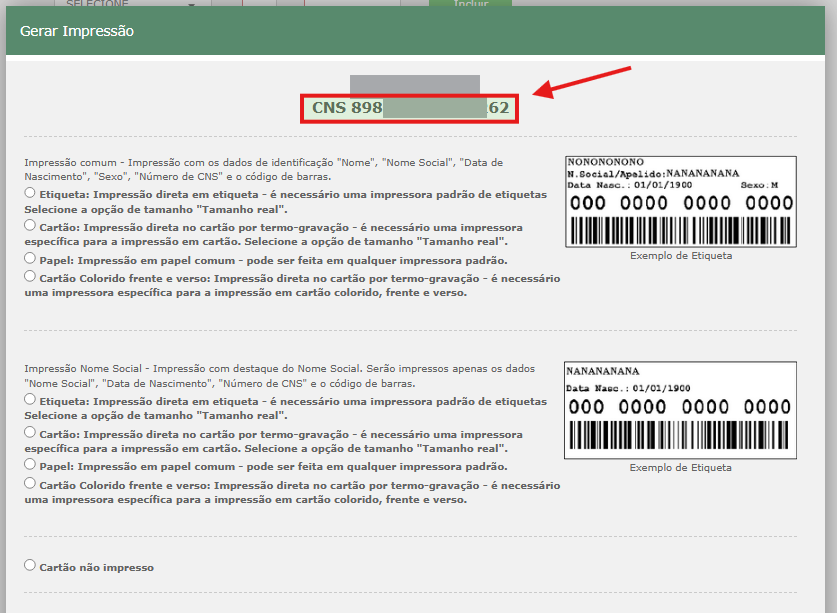Screen dimensions: 837x613
Task: Select Etiqueta option under Impressão Nome Social
Action: point(30,399)
